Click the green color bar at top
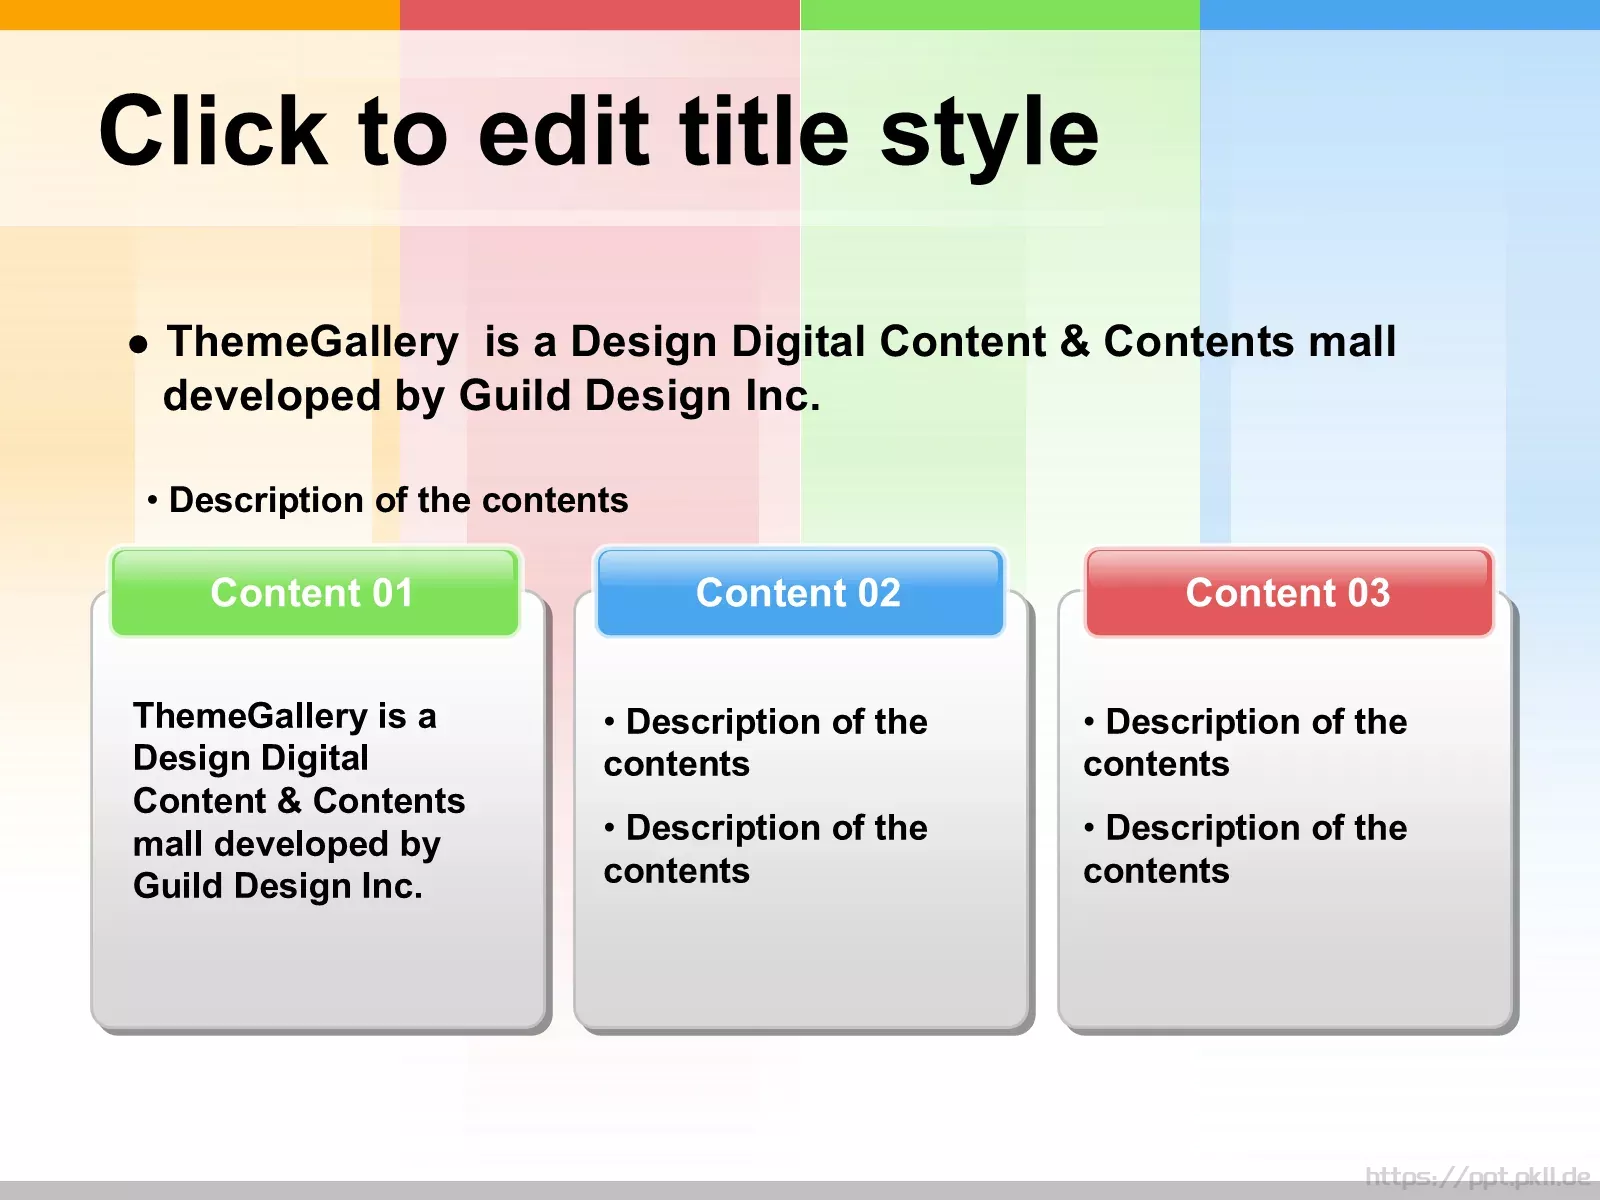The height and width of the screenshot is (1200, 1600). 1000,14
